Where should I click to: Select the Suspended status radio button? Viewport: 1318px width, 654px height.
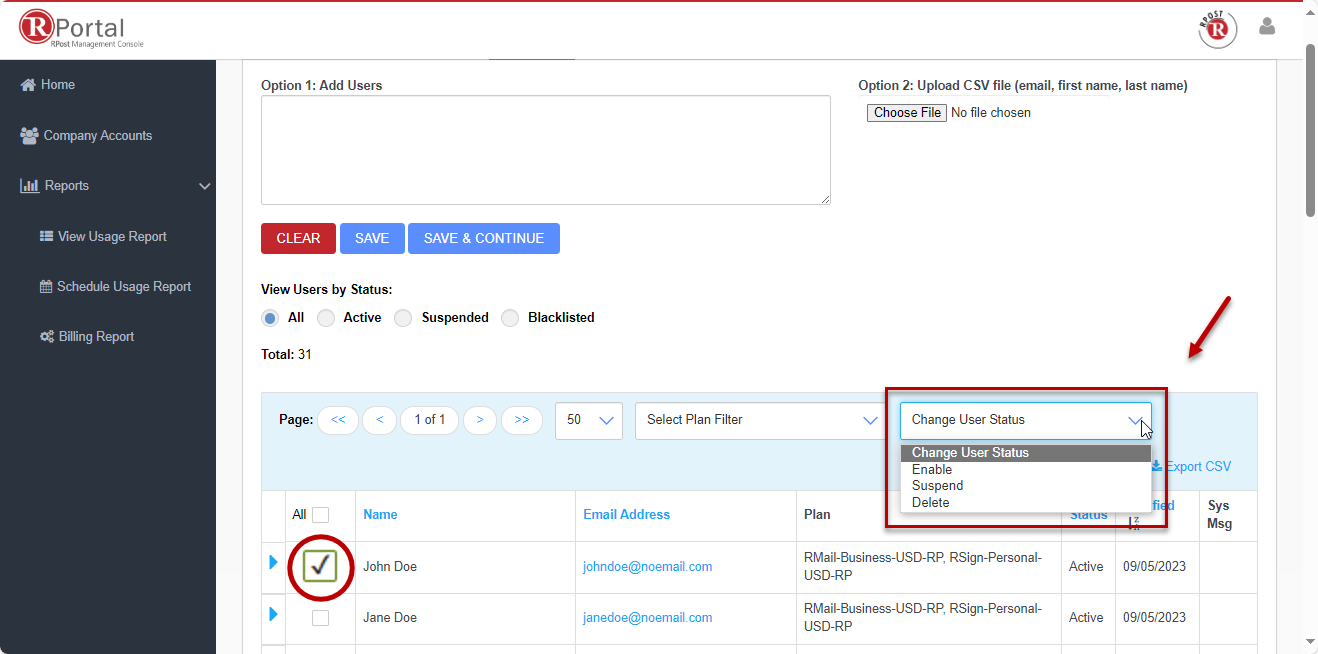(403, 318)
